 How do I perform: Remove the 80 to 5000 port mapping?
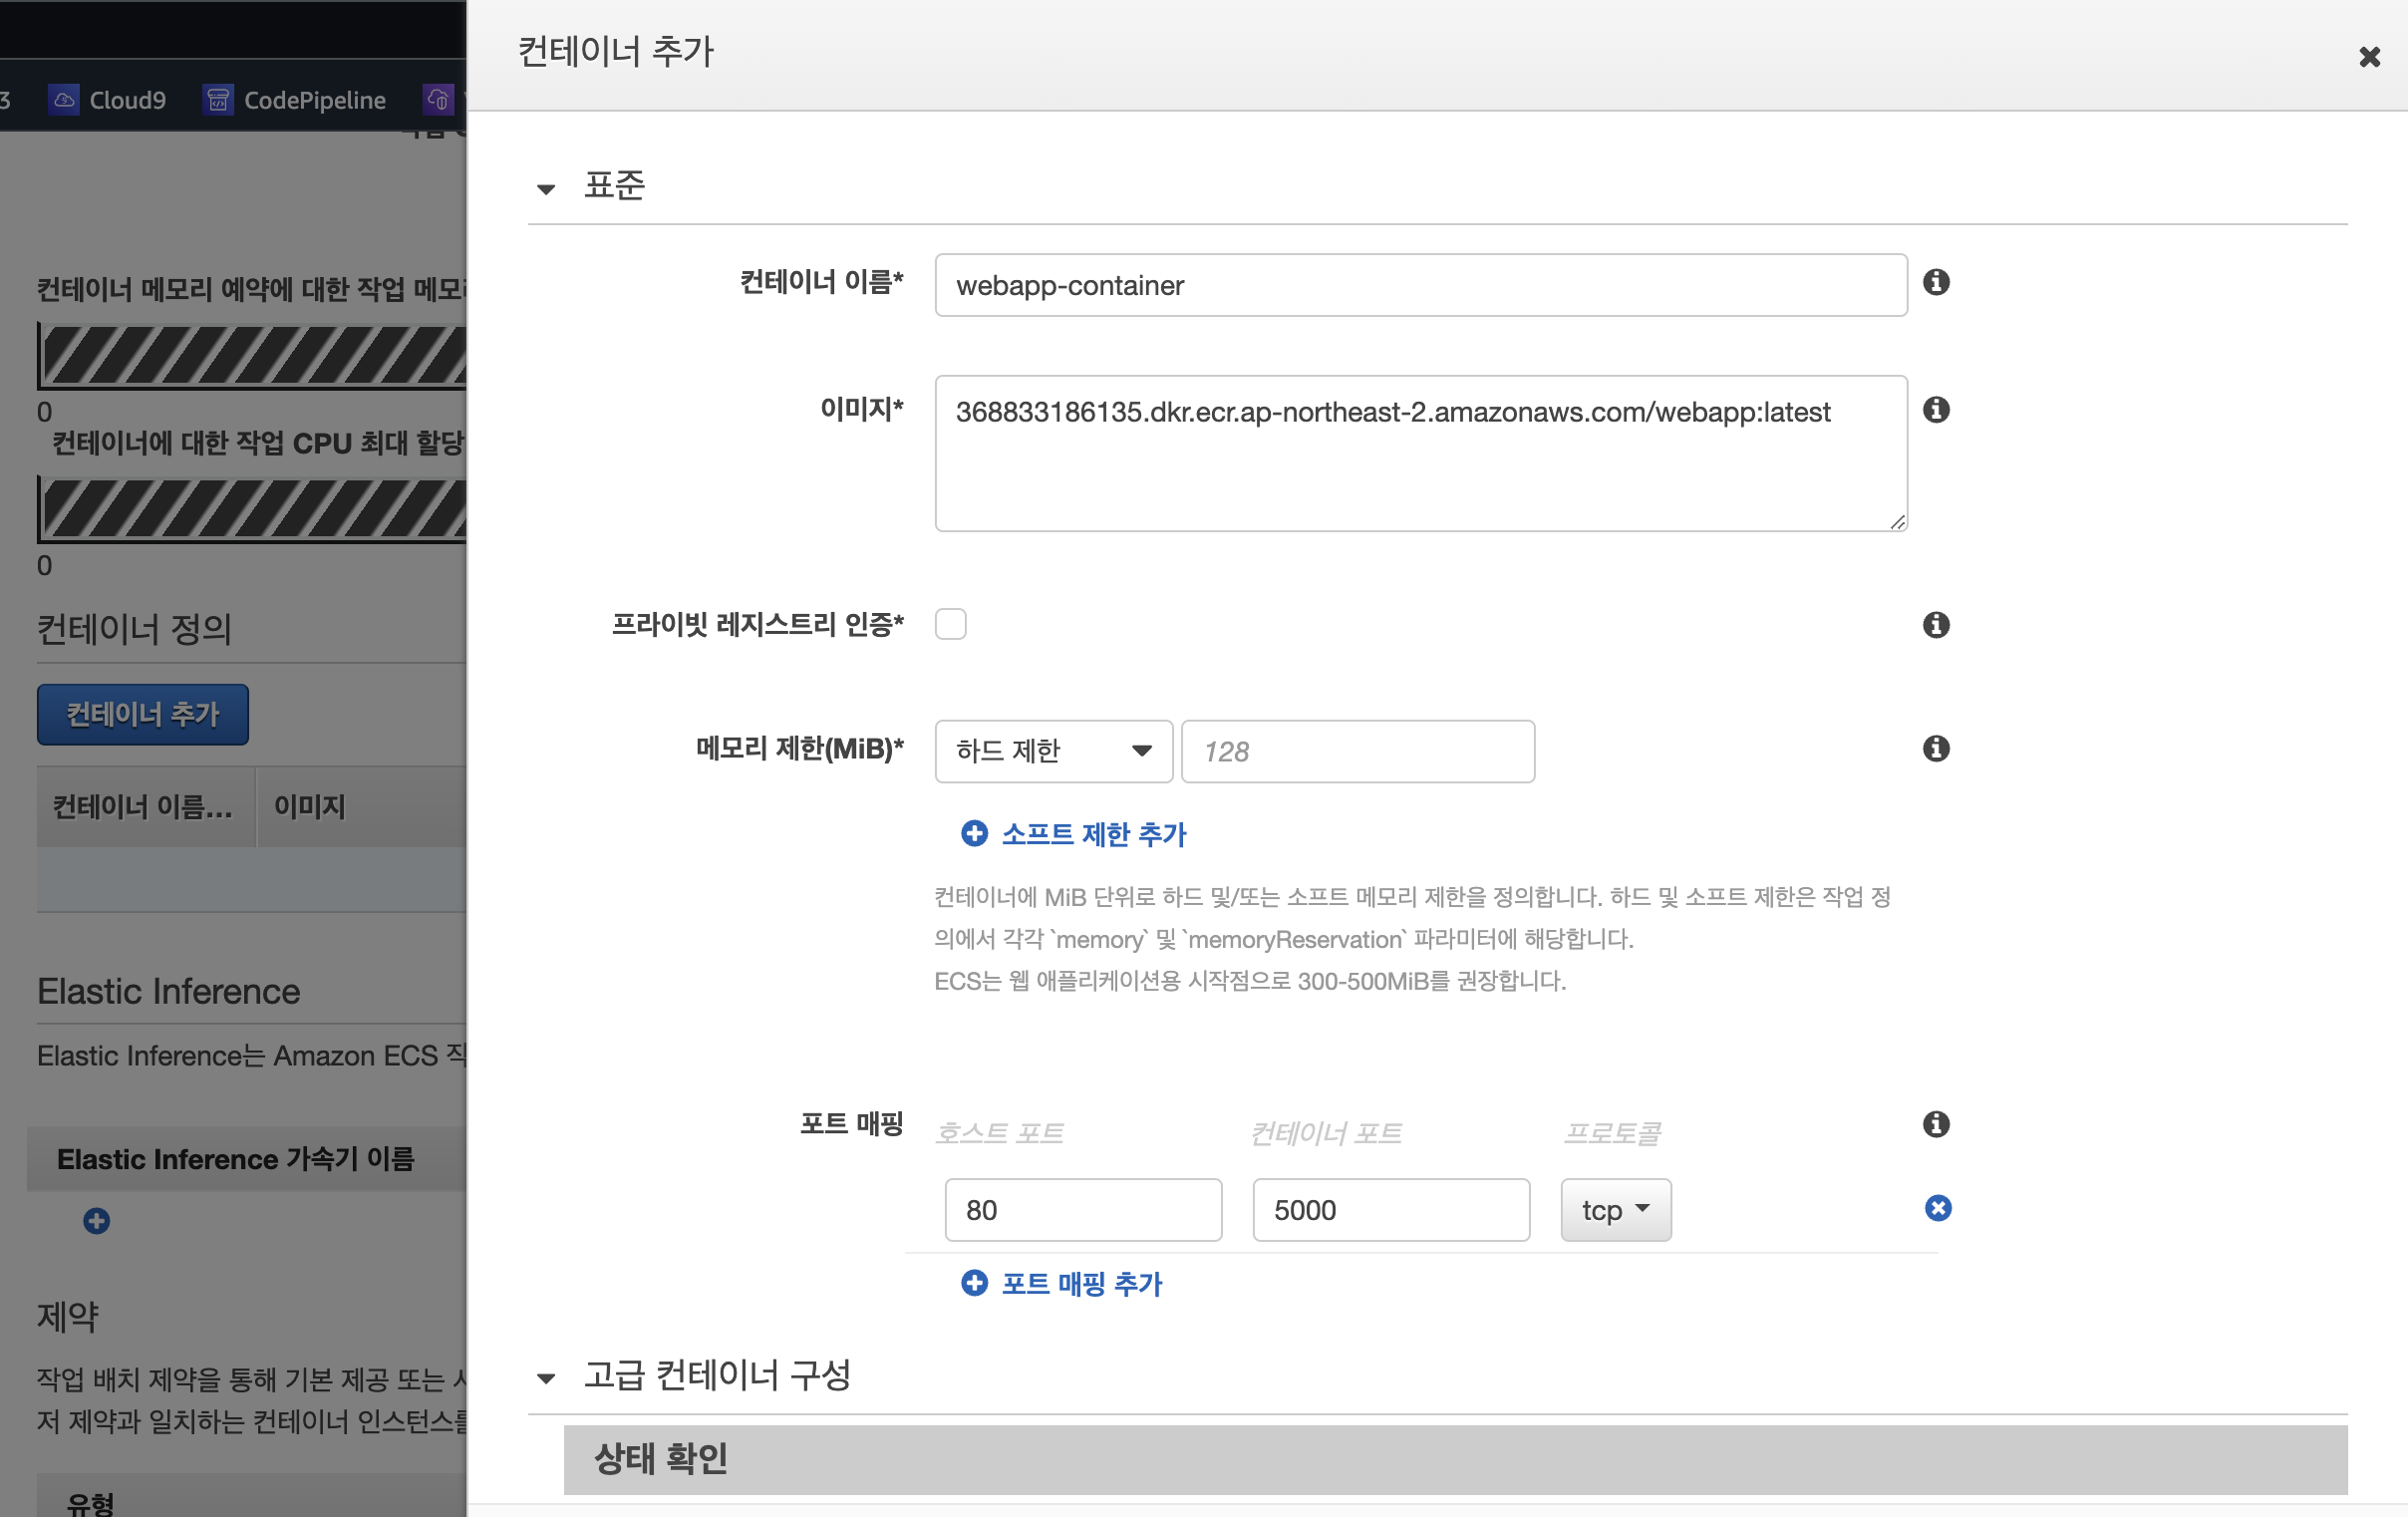pos(1937,1208)
